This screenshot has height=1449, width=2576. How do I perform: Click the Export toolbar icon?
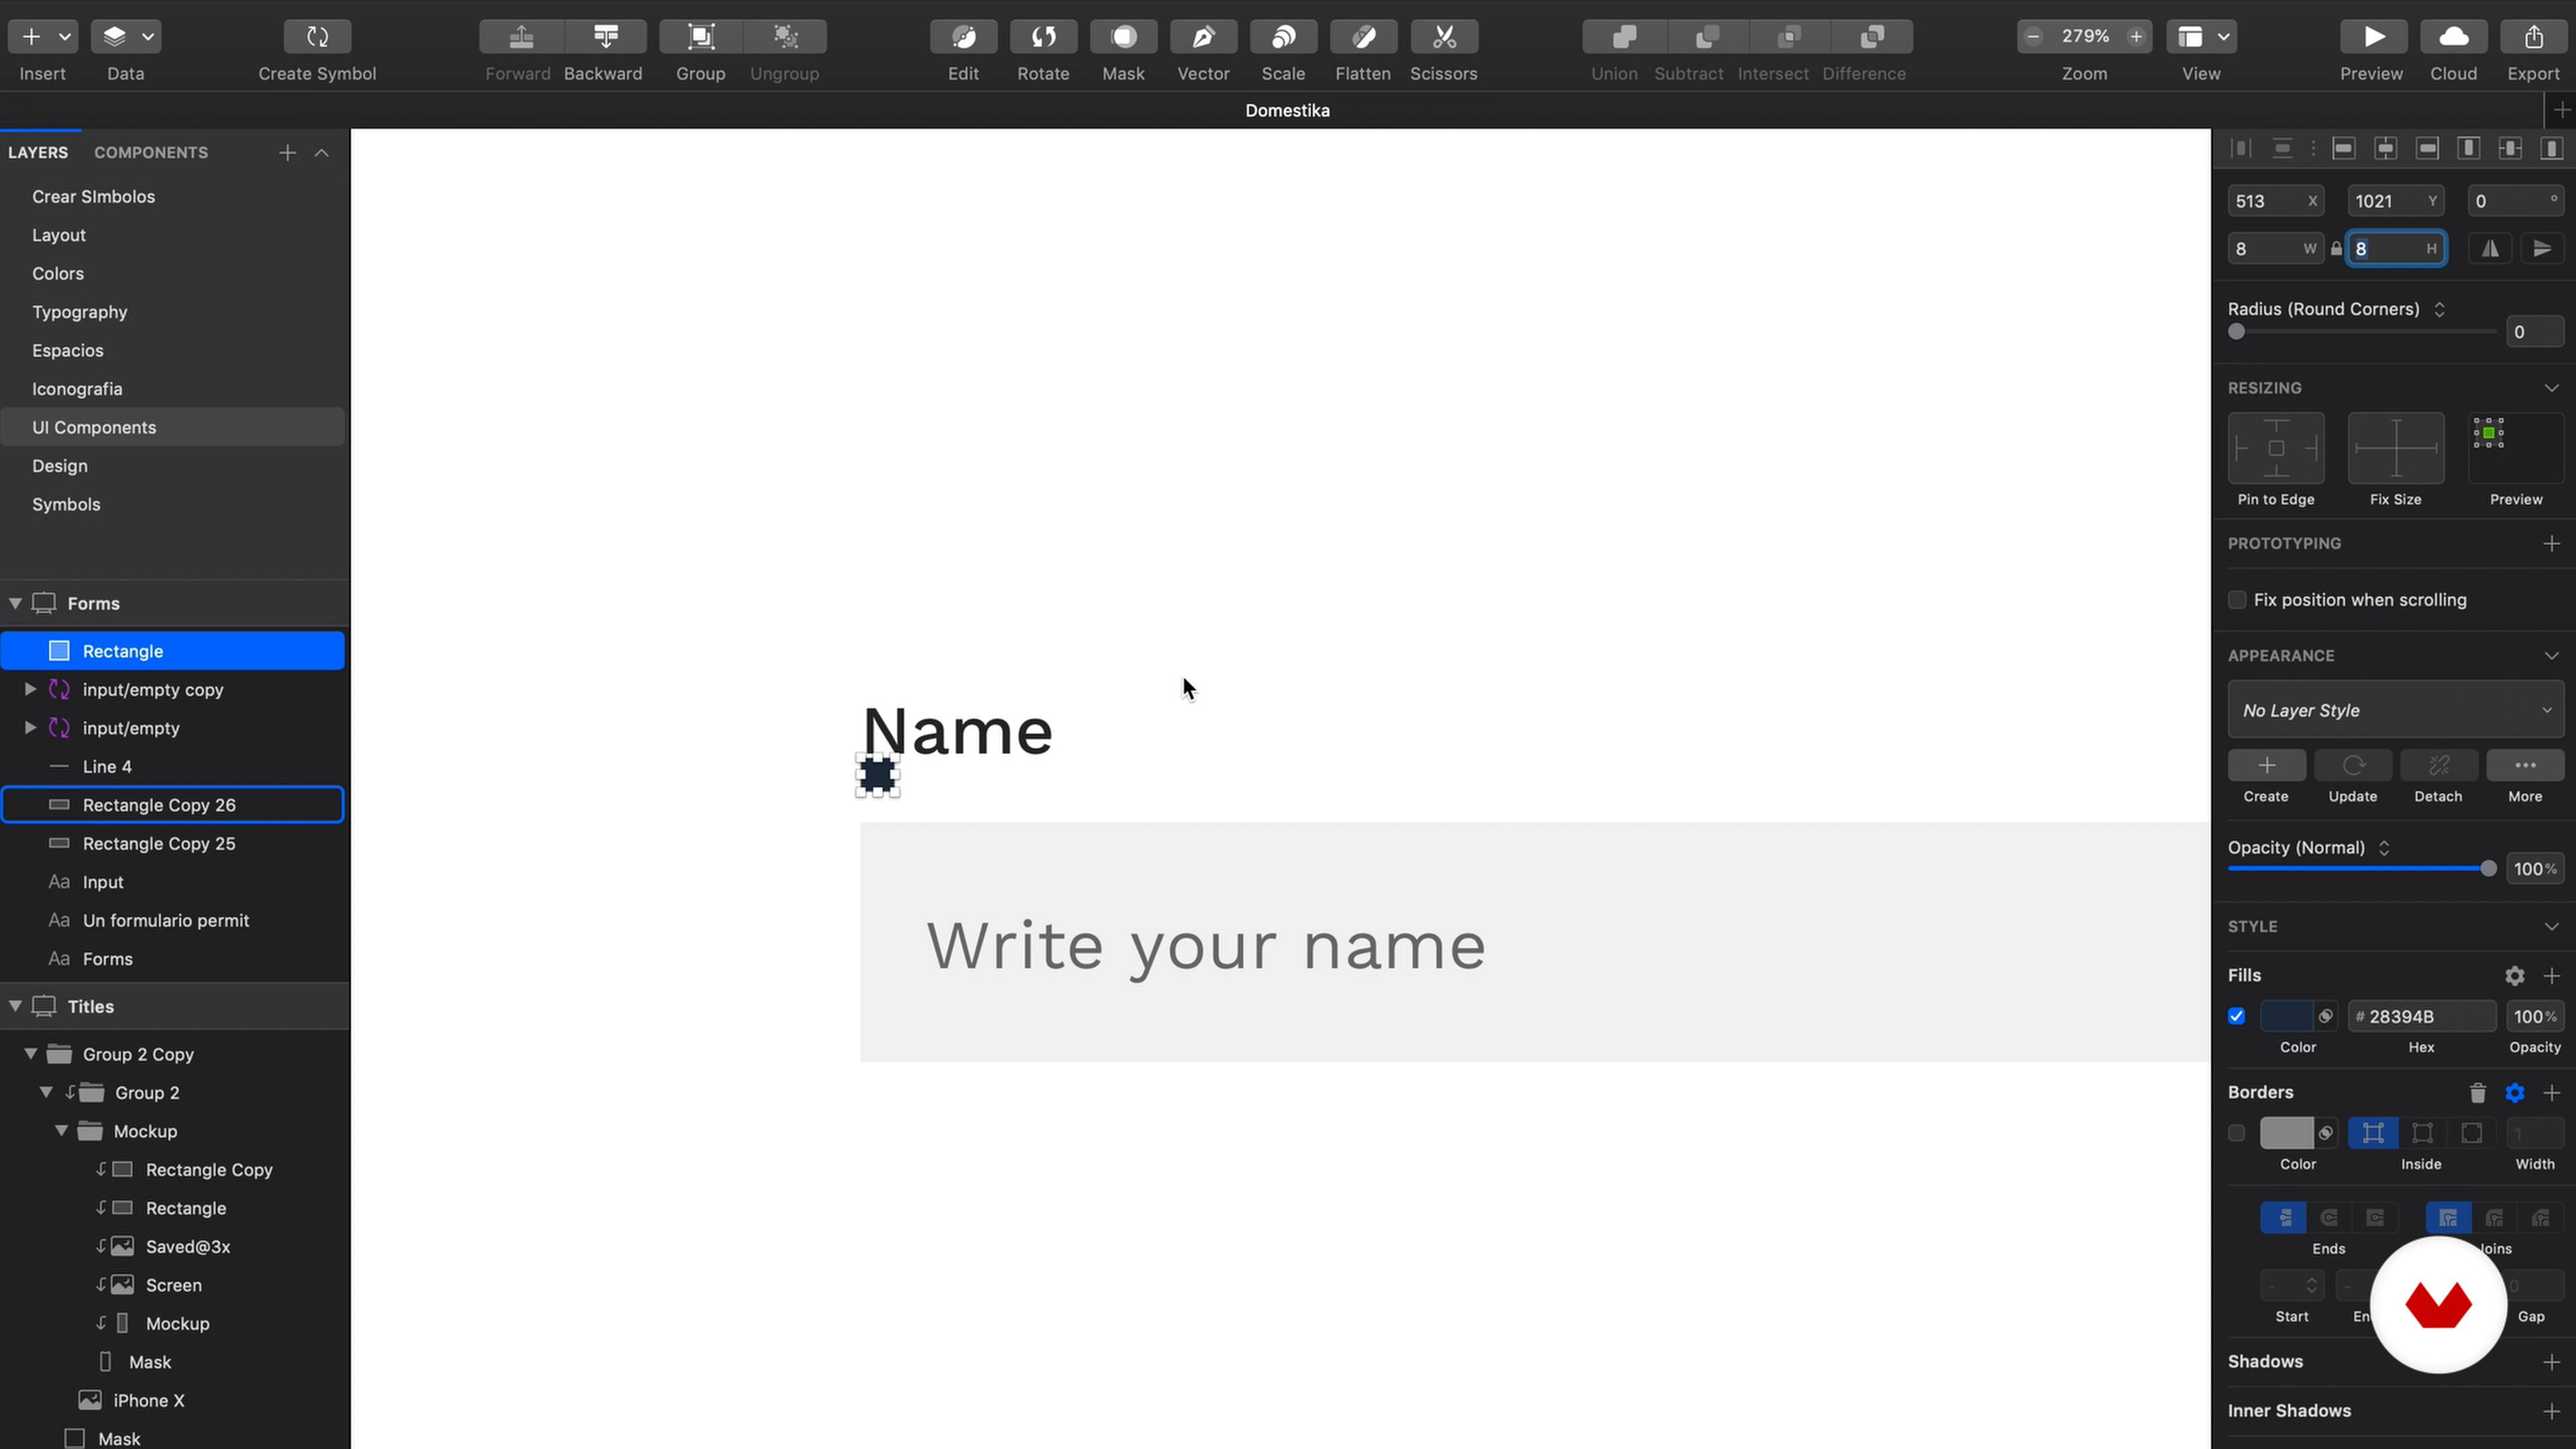click(x=2534, y=37)
